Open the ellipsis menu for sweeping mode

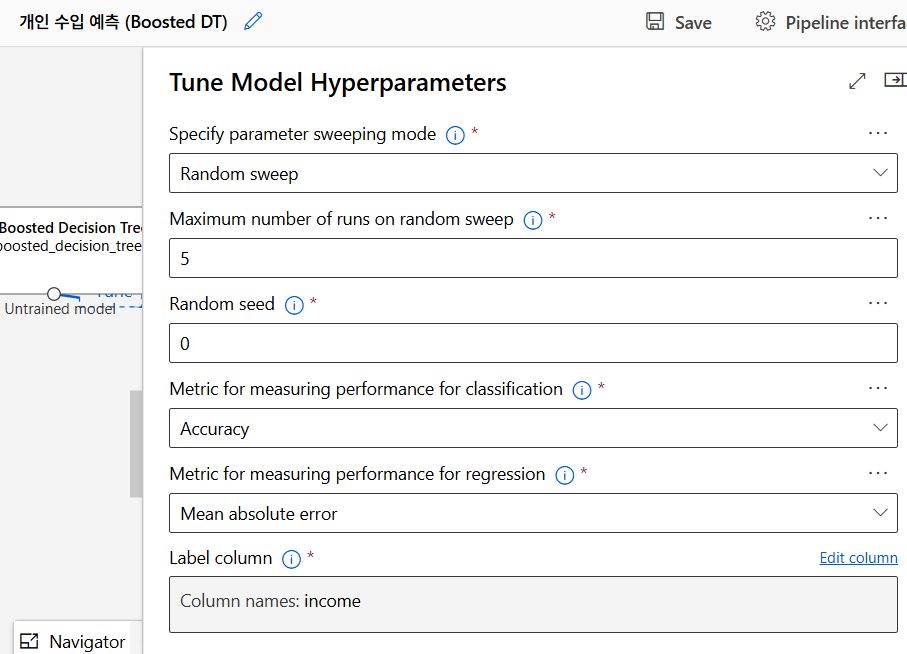coord(878,133)
